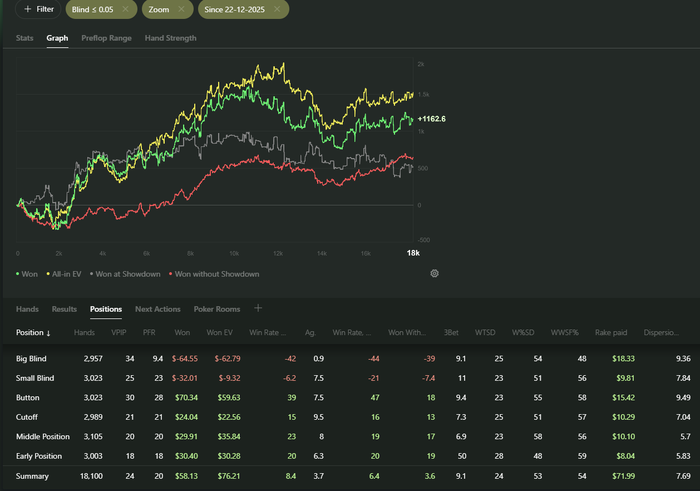Screen dimensions: 700x491
Task: Toggle the All-in EV line in the legend
Action: (x=69, y=273)
